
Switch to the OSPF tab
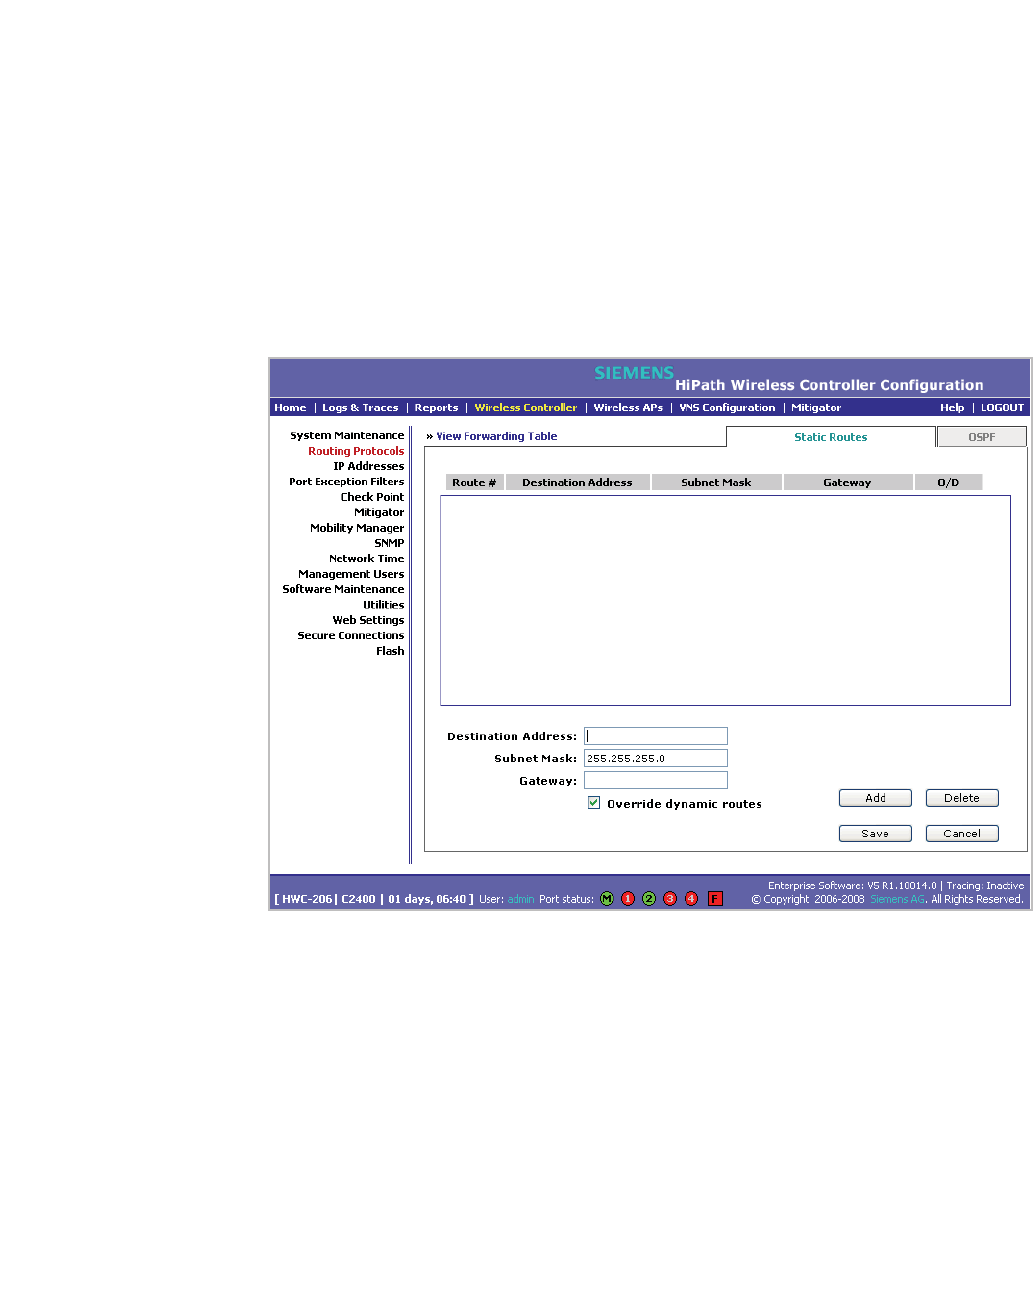[982, 437]
